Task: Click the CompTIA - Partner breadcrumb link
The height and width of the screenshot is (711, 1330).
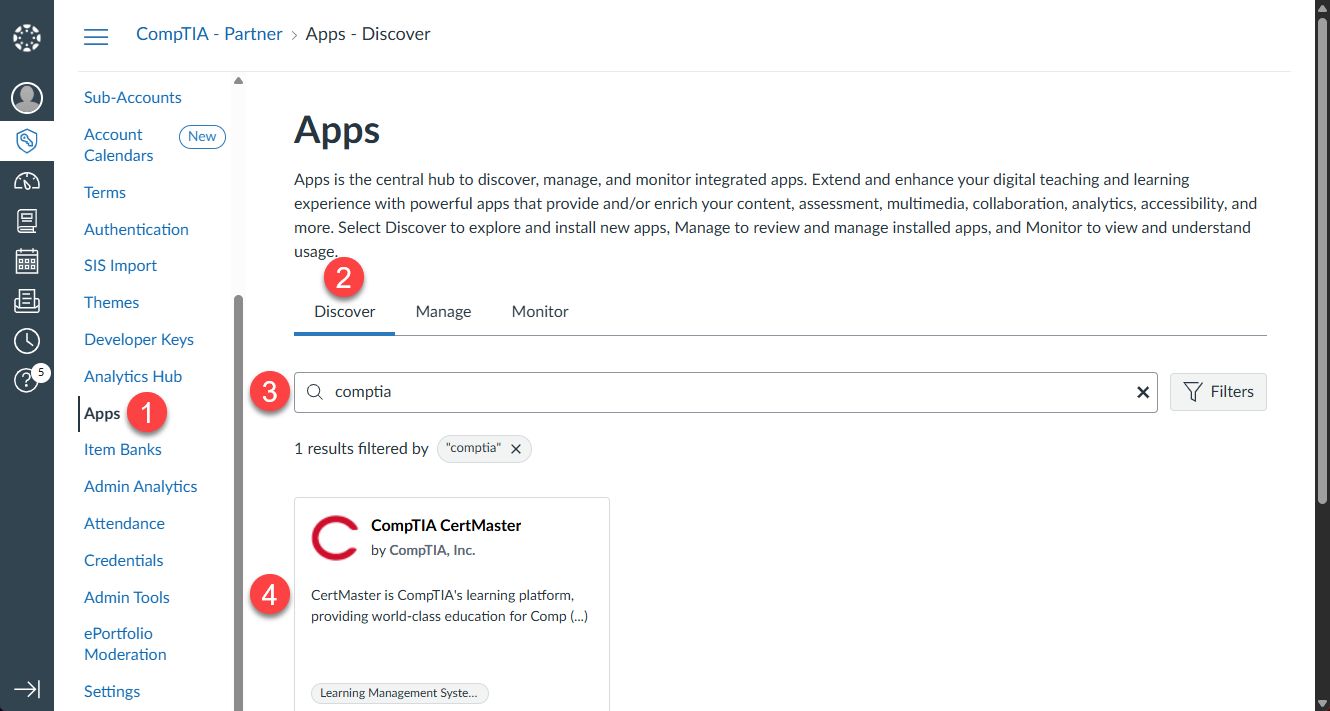Action: [x=209, y=34]
